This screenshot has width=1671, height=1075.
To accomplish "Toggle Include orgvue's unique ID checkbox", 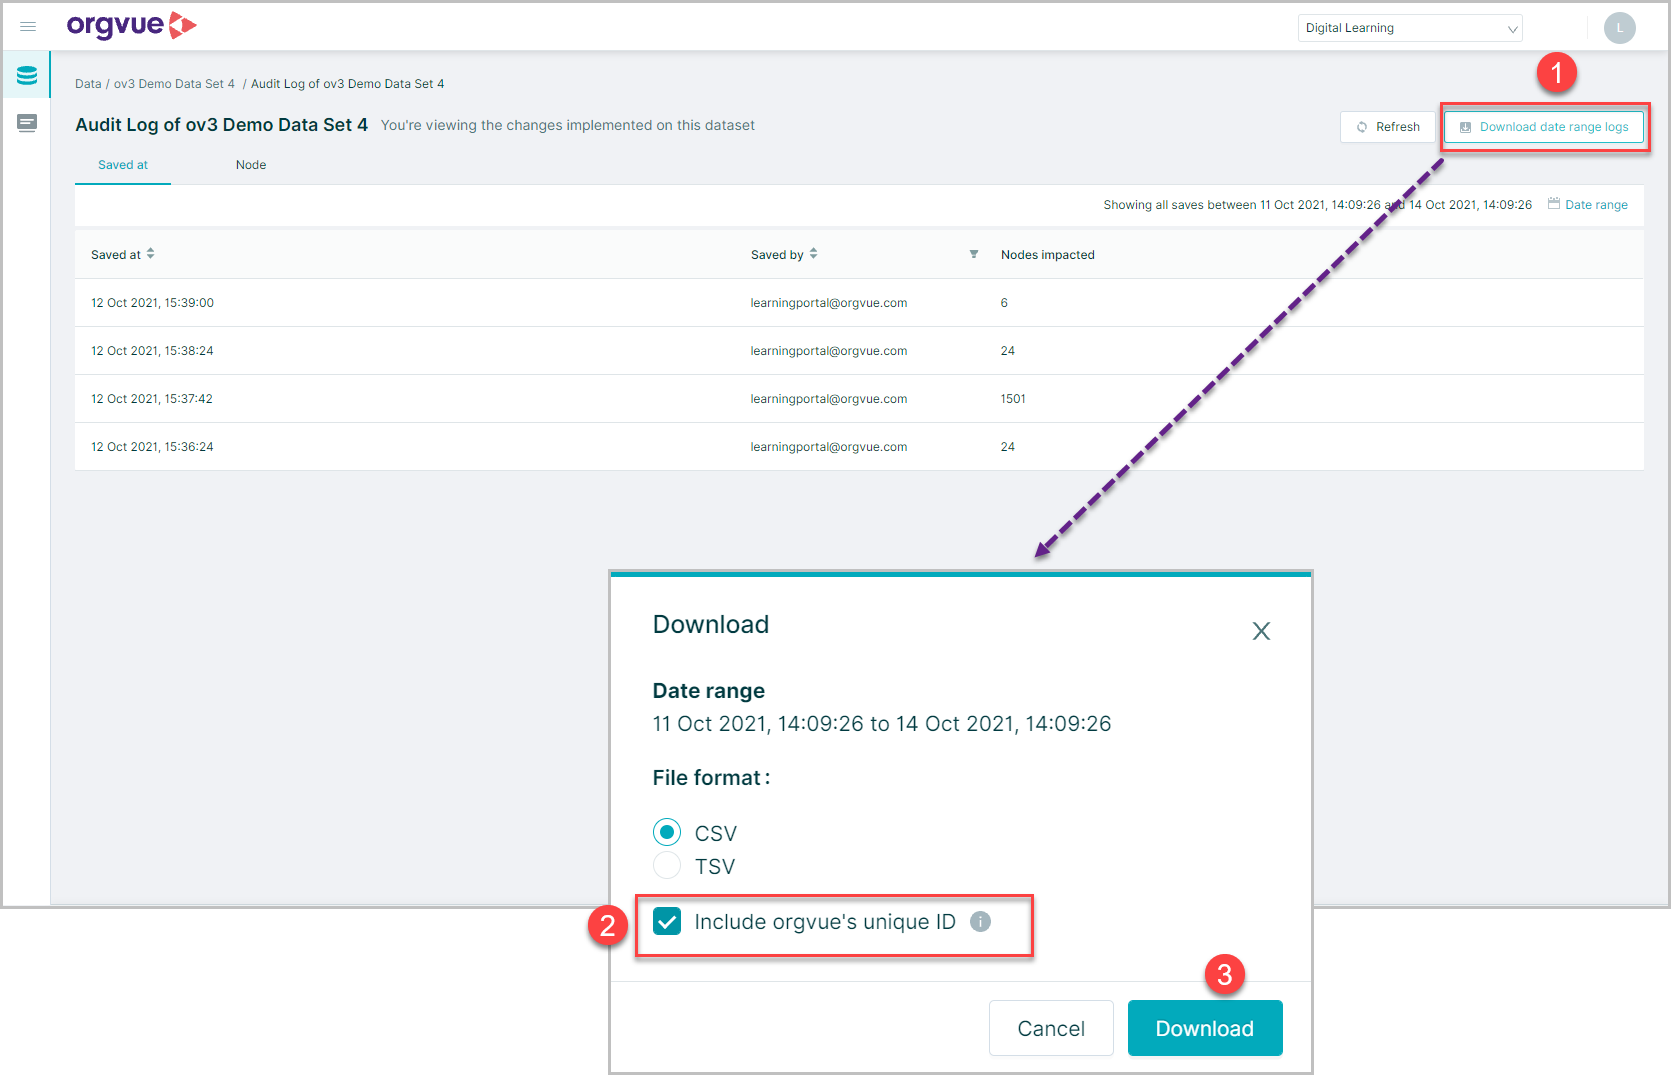I will point(667,921).
